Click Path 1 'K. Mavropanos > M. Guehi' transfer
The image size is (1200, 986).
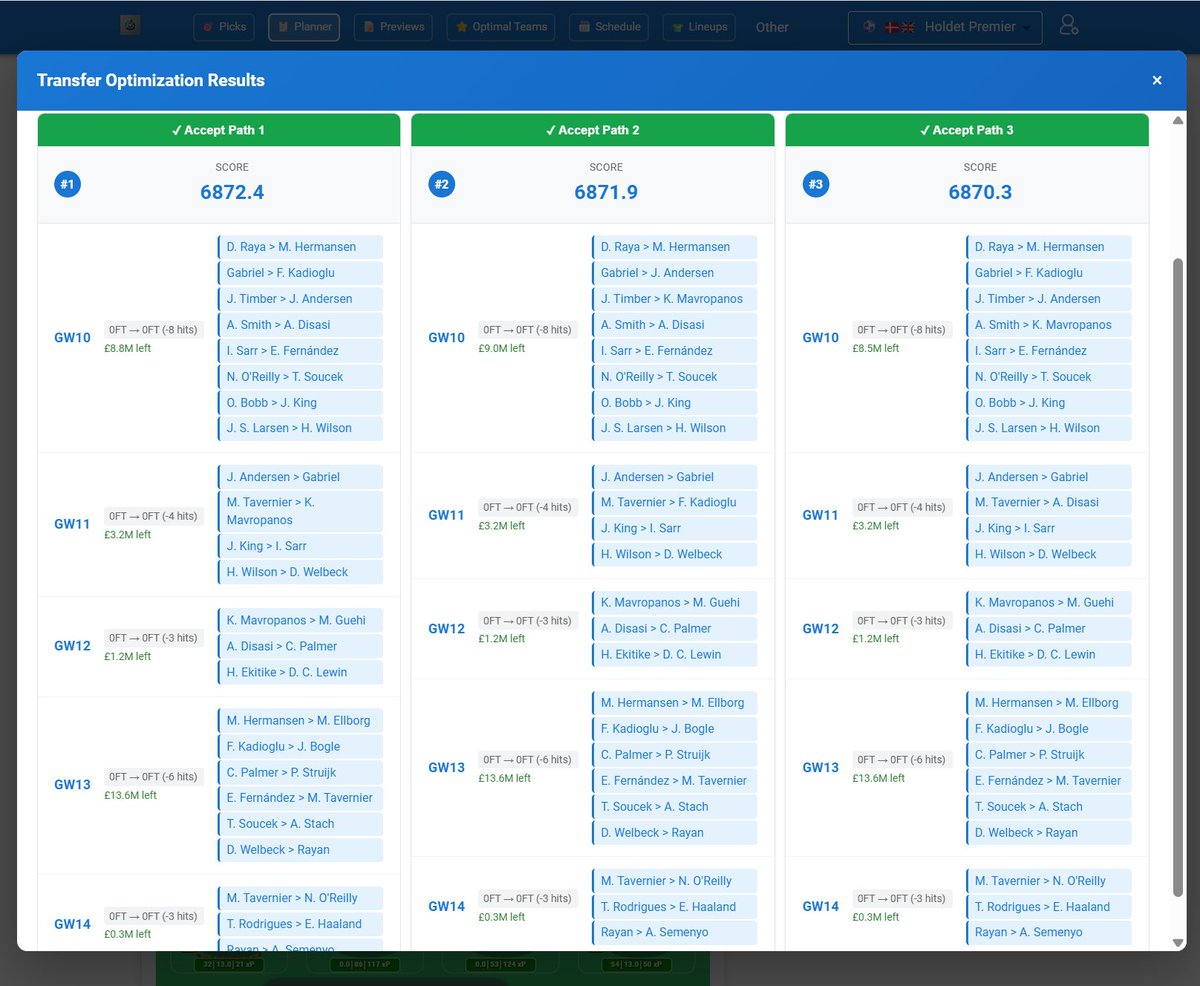(300, 620)
